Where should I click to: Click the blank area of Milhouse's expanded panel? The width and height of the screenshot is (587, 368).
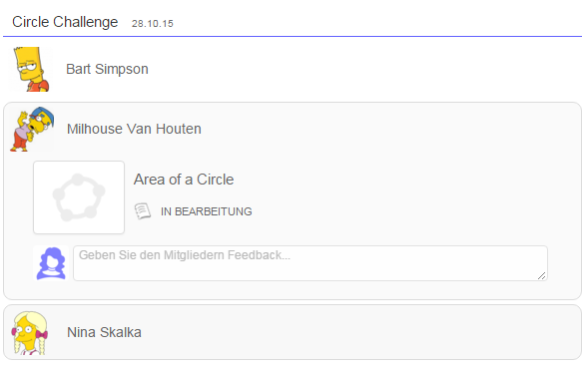tap(412, 195)
